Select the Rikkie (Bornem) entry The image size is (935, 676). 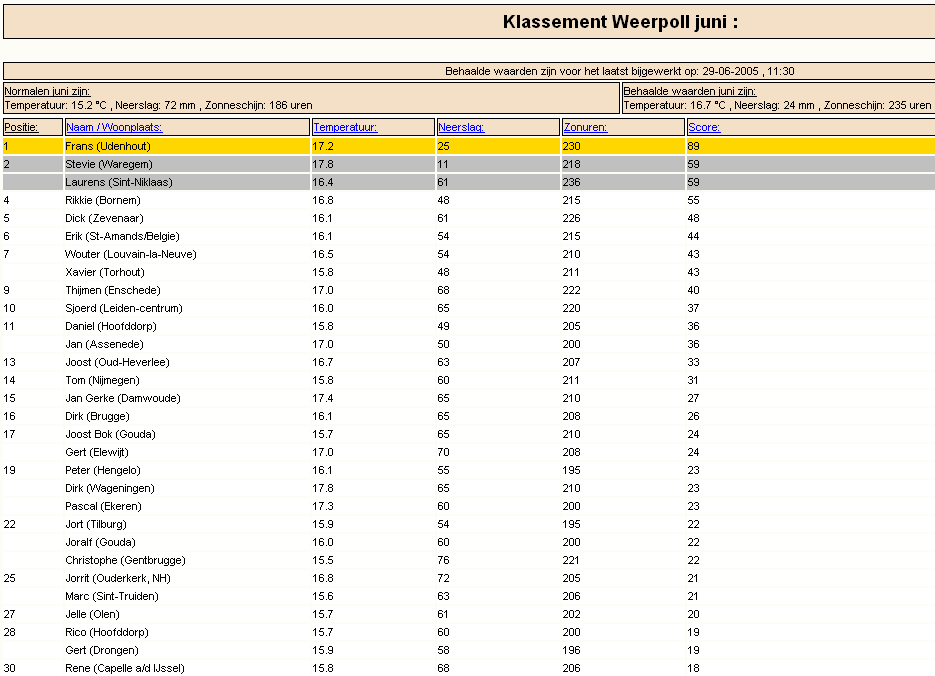(103, 200)
